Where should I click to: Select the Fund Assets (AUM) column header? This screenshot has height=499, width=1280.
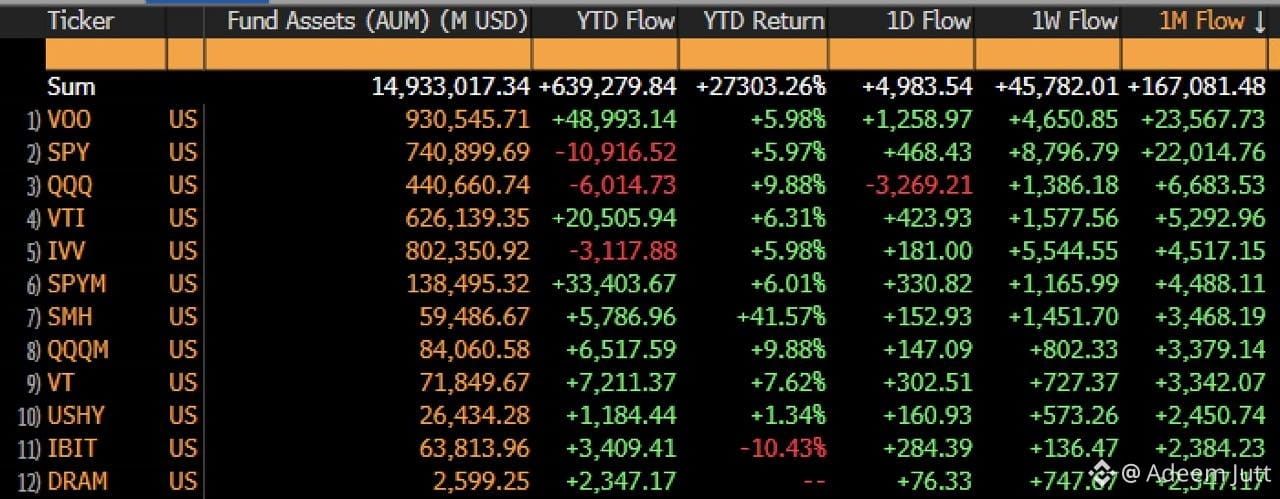click(377, 21)
